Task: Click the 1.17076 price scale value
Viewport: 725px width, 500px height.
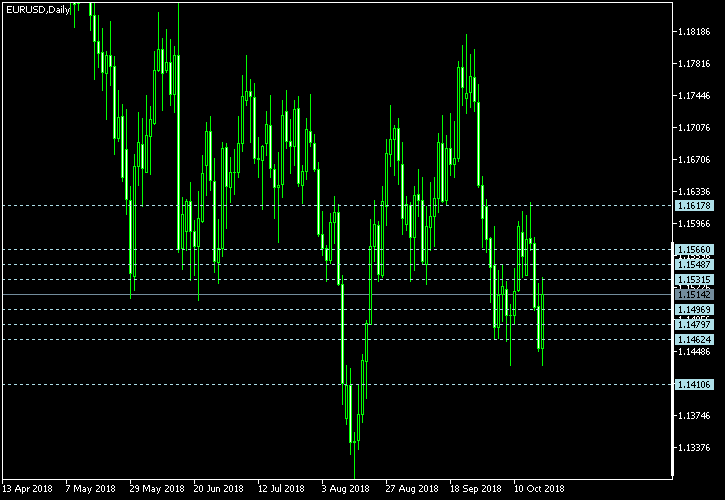Action: pos(694,128)
